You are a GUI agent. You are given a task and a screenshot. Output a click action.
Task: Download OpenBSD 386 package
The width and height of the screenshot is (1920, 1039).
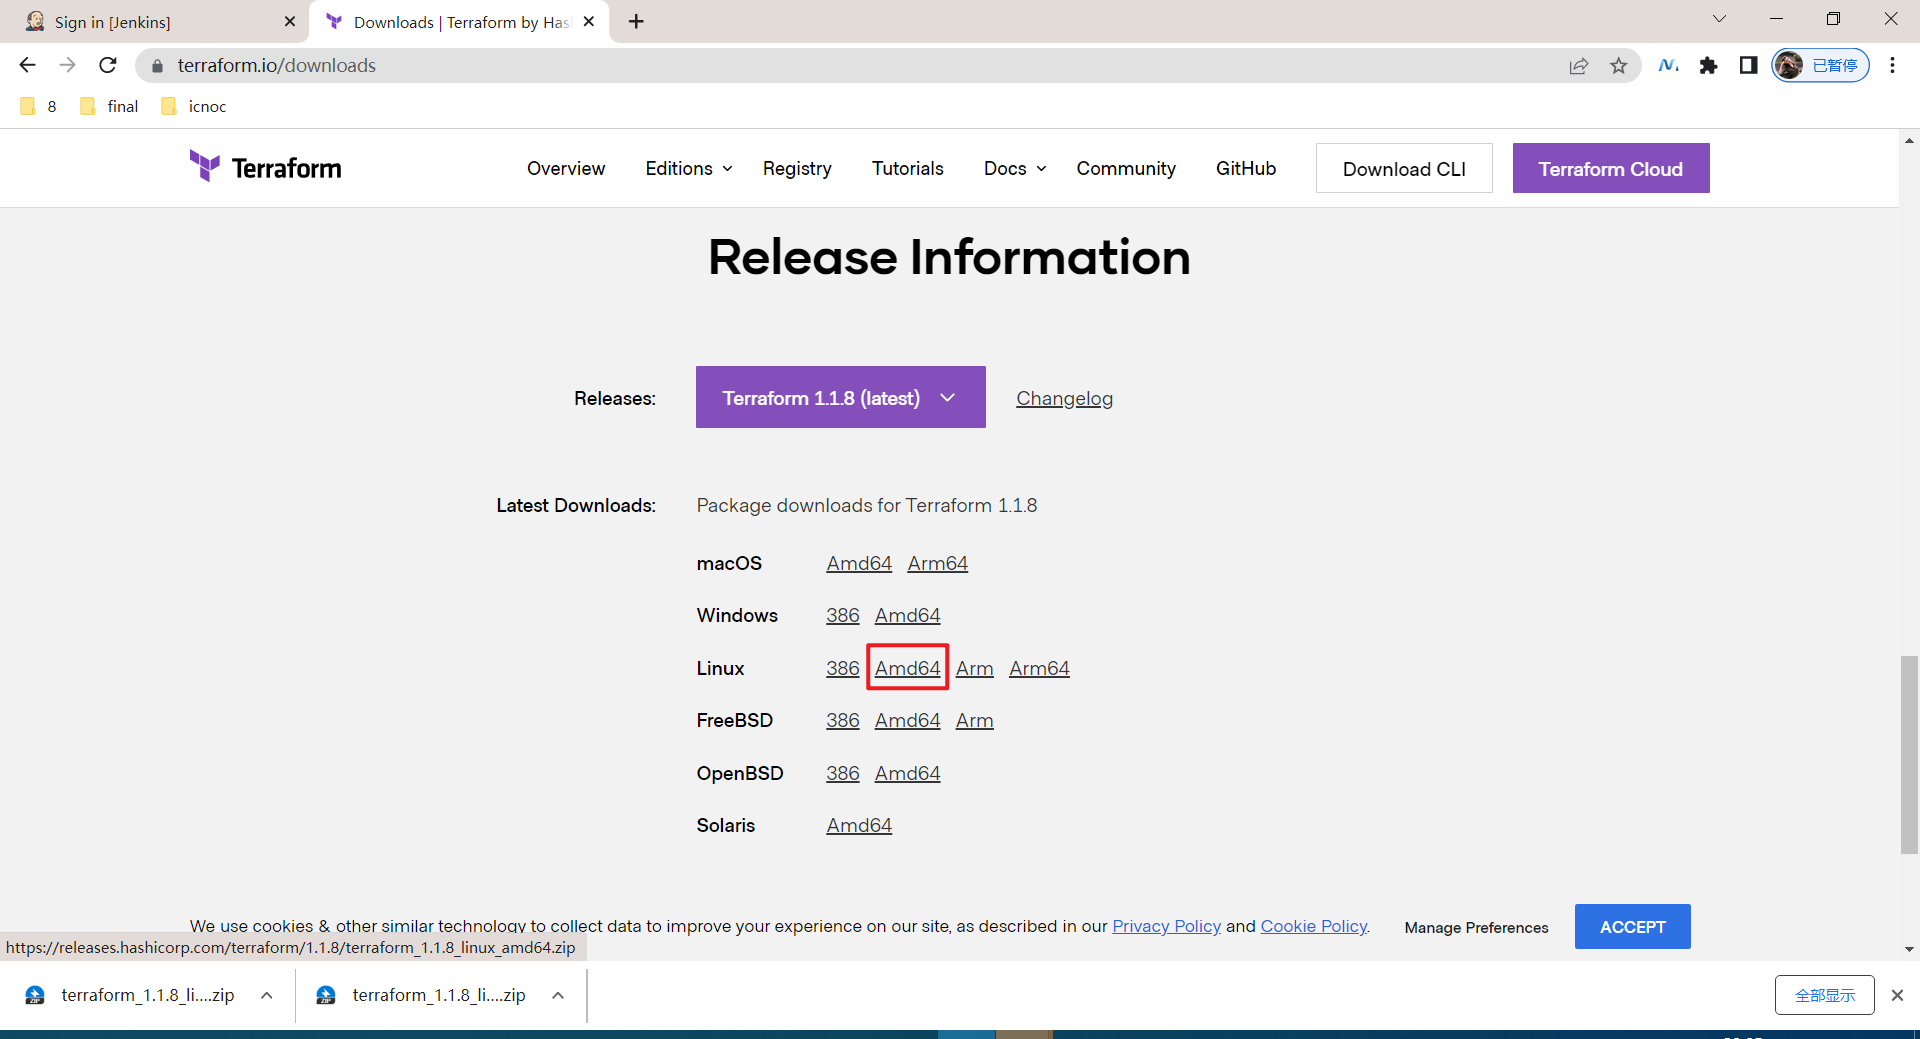(x=843, y=773)
